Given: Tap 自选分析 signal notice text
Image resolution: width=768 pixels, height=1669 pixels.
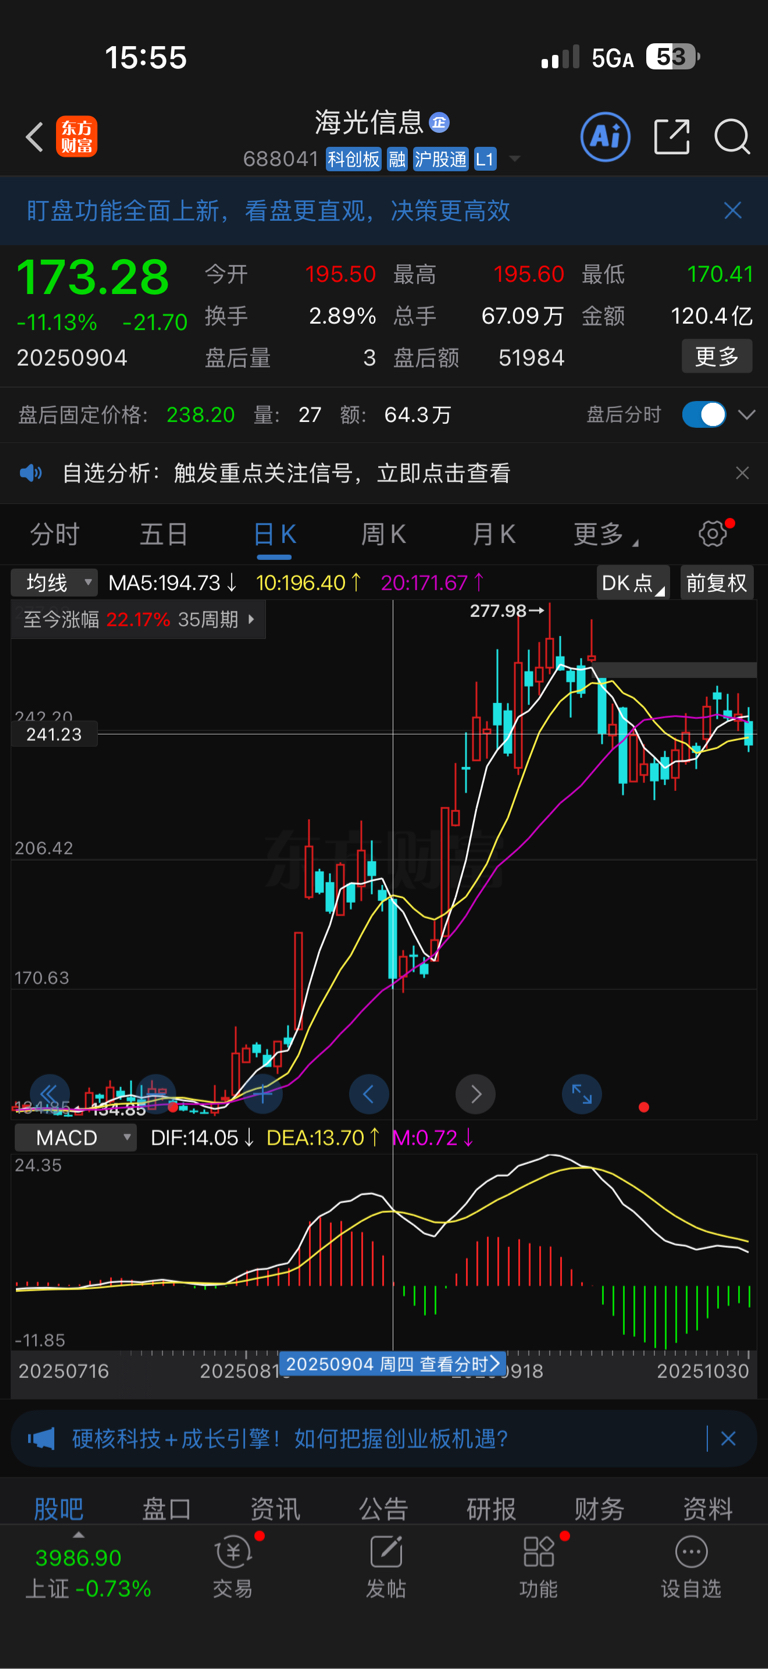Looking at the screenshot, I should [286, 473].
